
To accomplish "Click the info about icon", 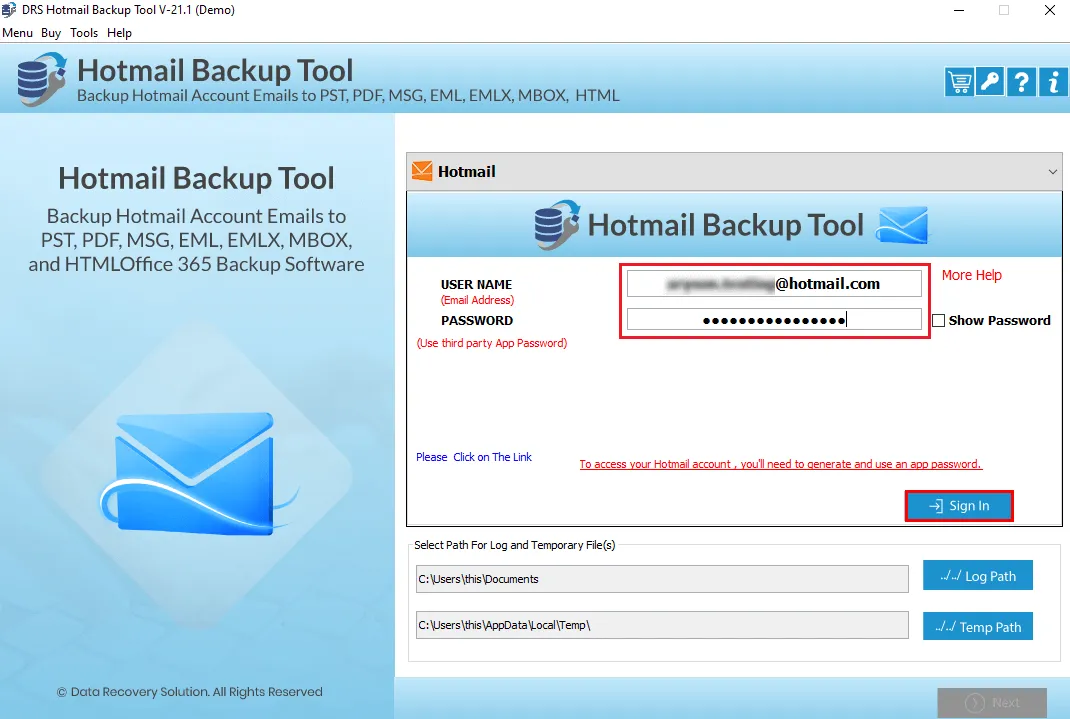I will (x=1053, y=82).
